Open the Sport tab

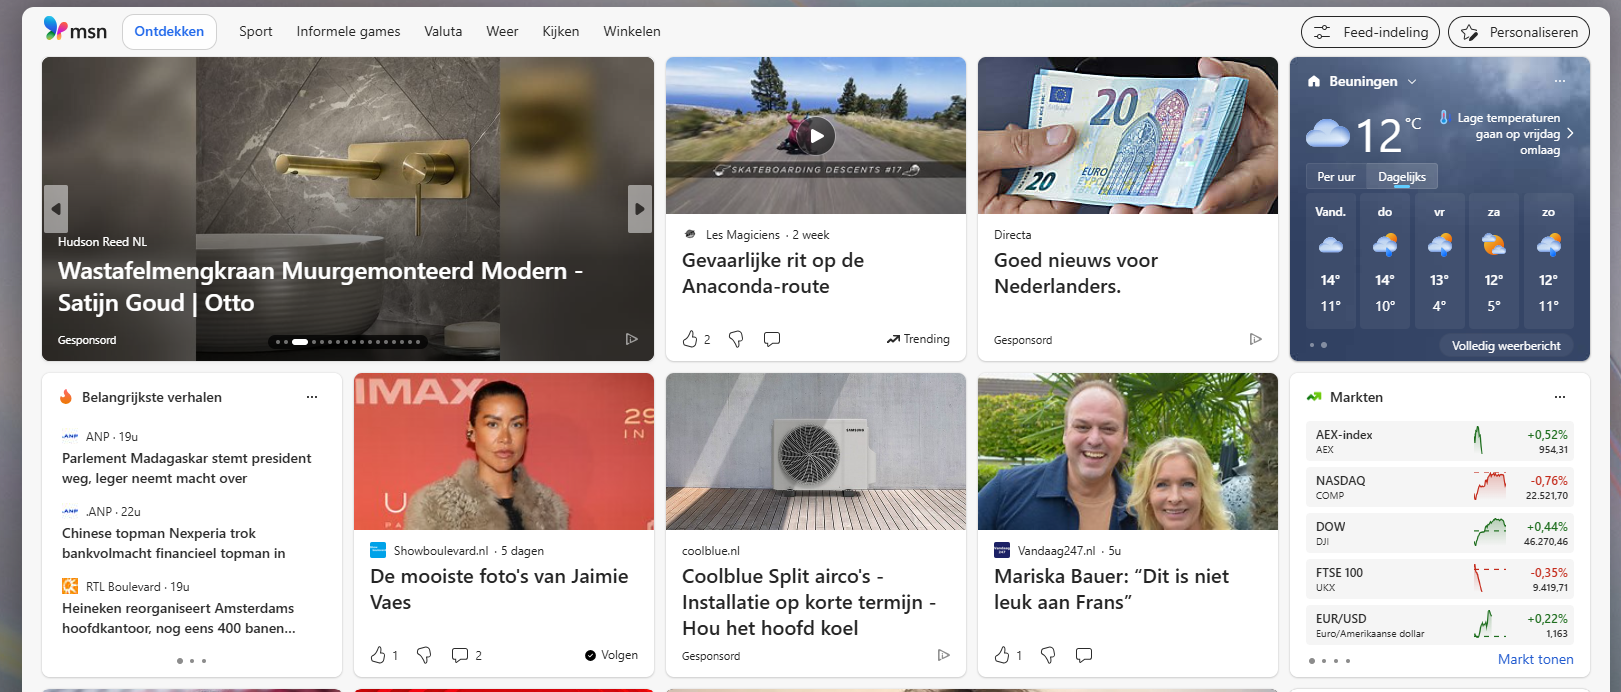[256, 32]
